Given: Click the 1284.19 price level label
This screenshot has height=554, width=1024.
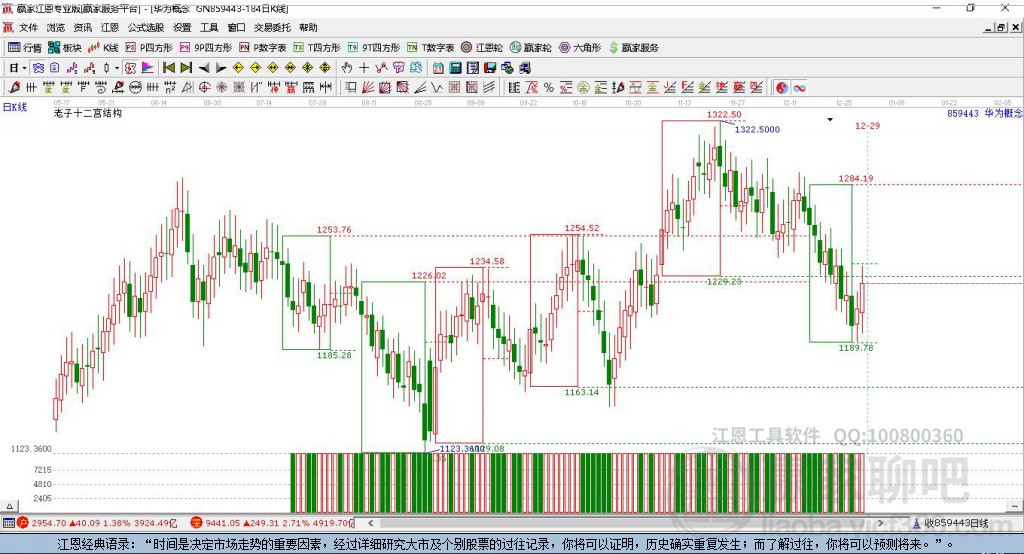Looking at the screenshot, I should [x=856, y=178].
